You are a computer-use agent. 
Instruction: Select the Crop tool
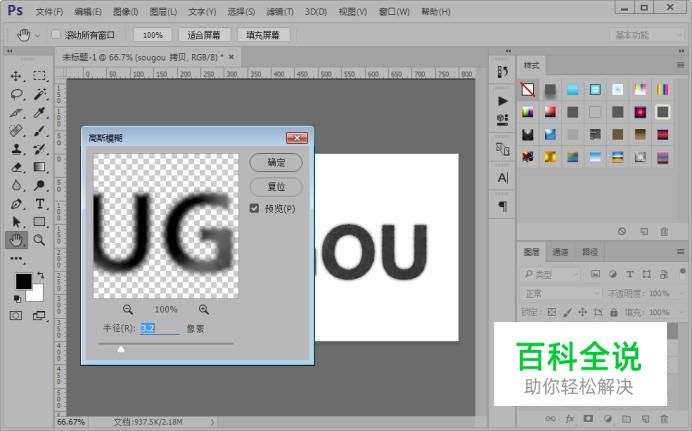[16, 112]
